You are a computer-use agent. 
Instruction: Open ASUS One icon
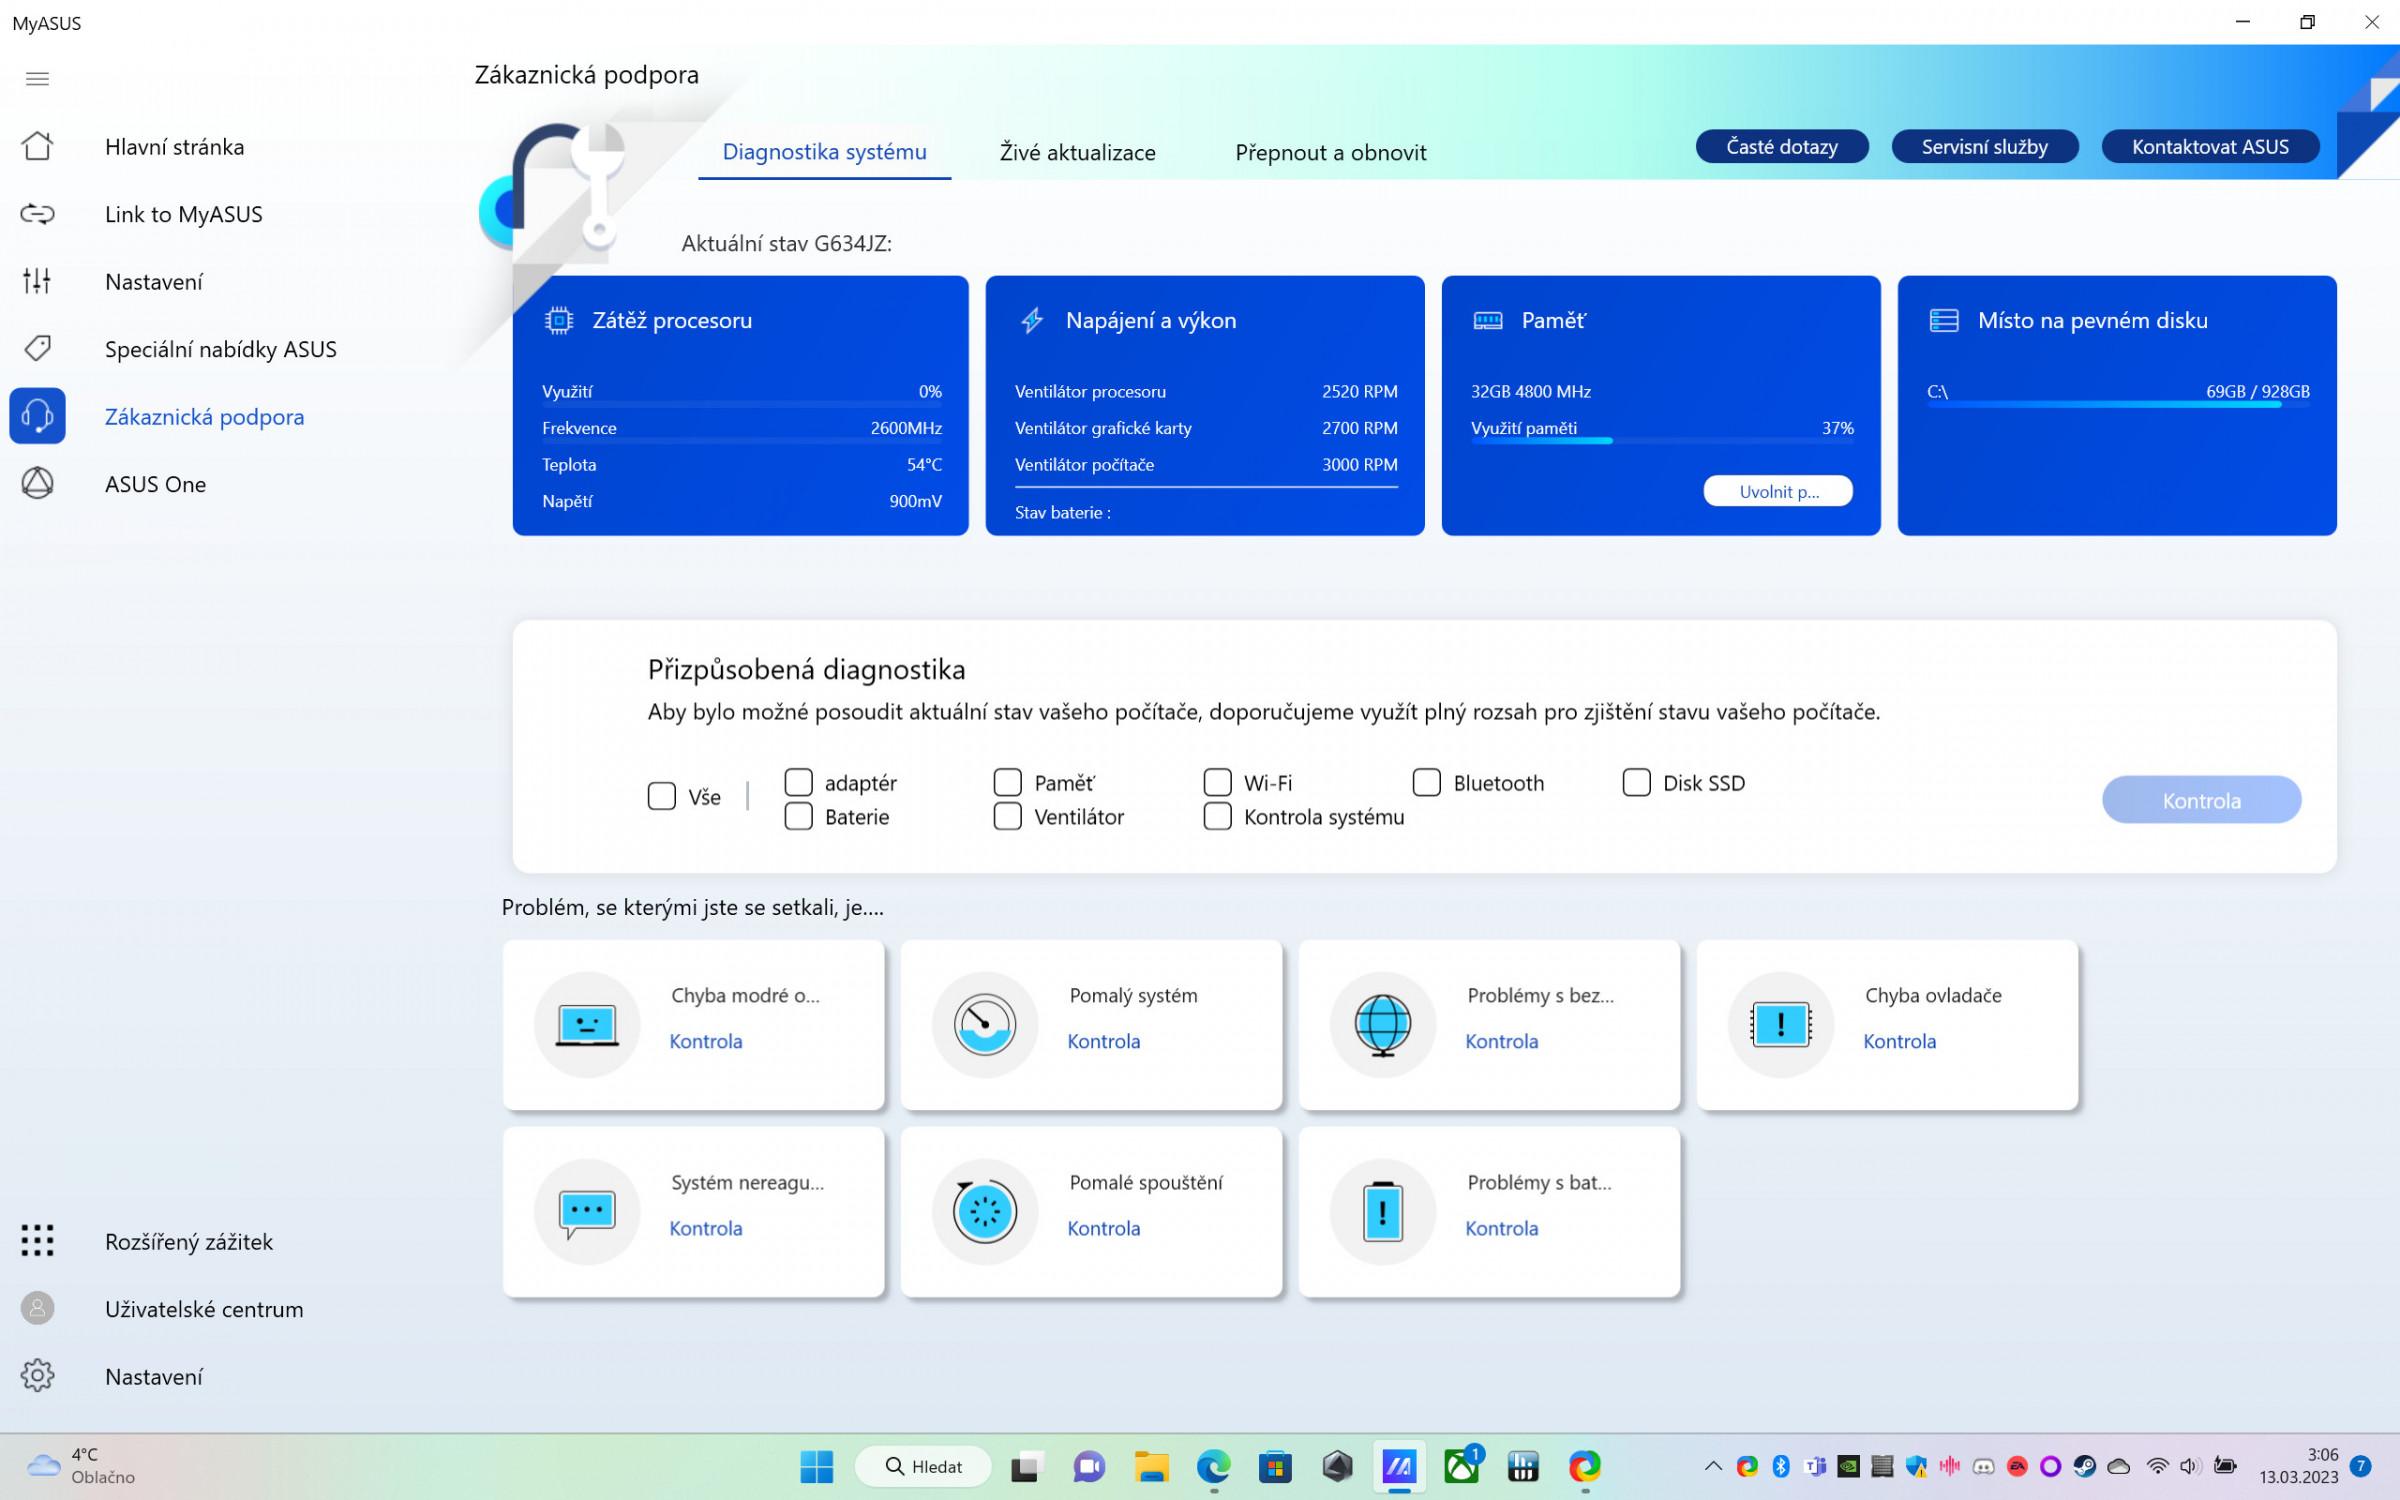[37, 483]
